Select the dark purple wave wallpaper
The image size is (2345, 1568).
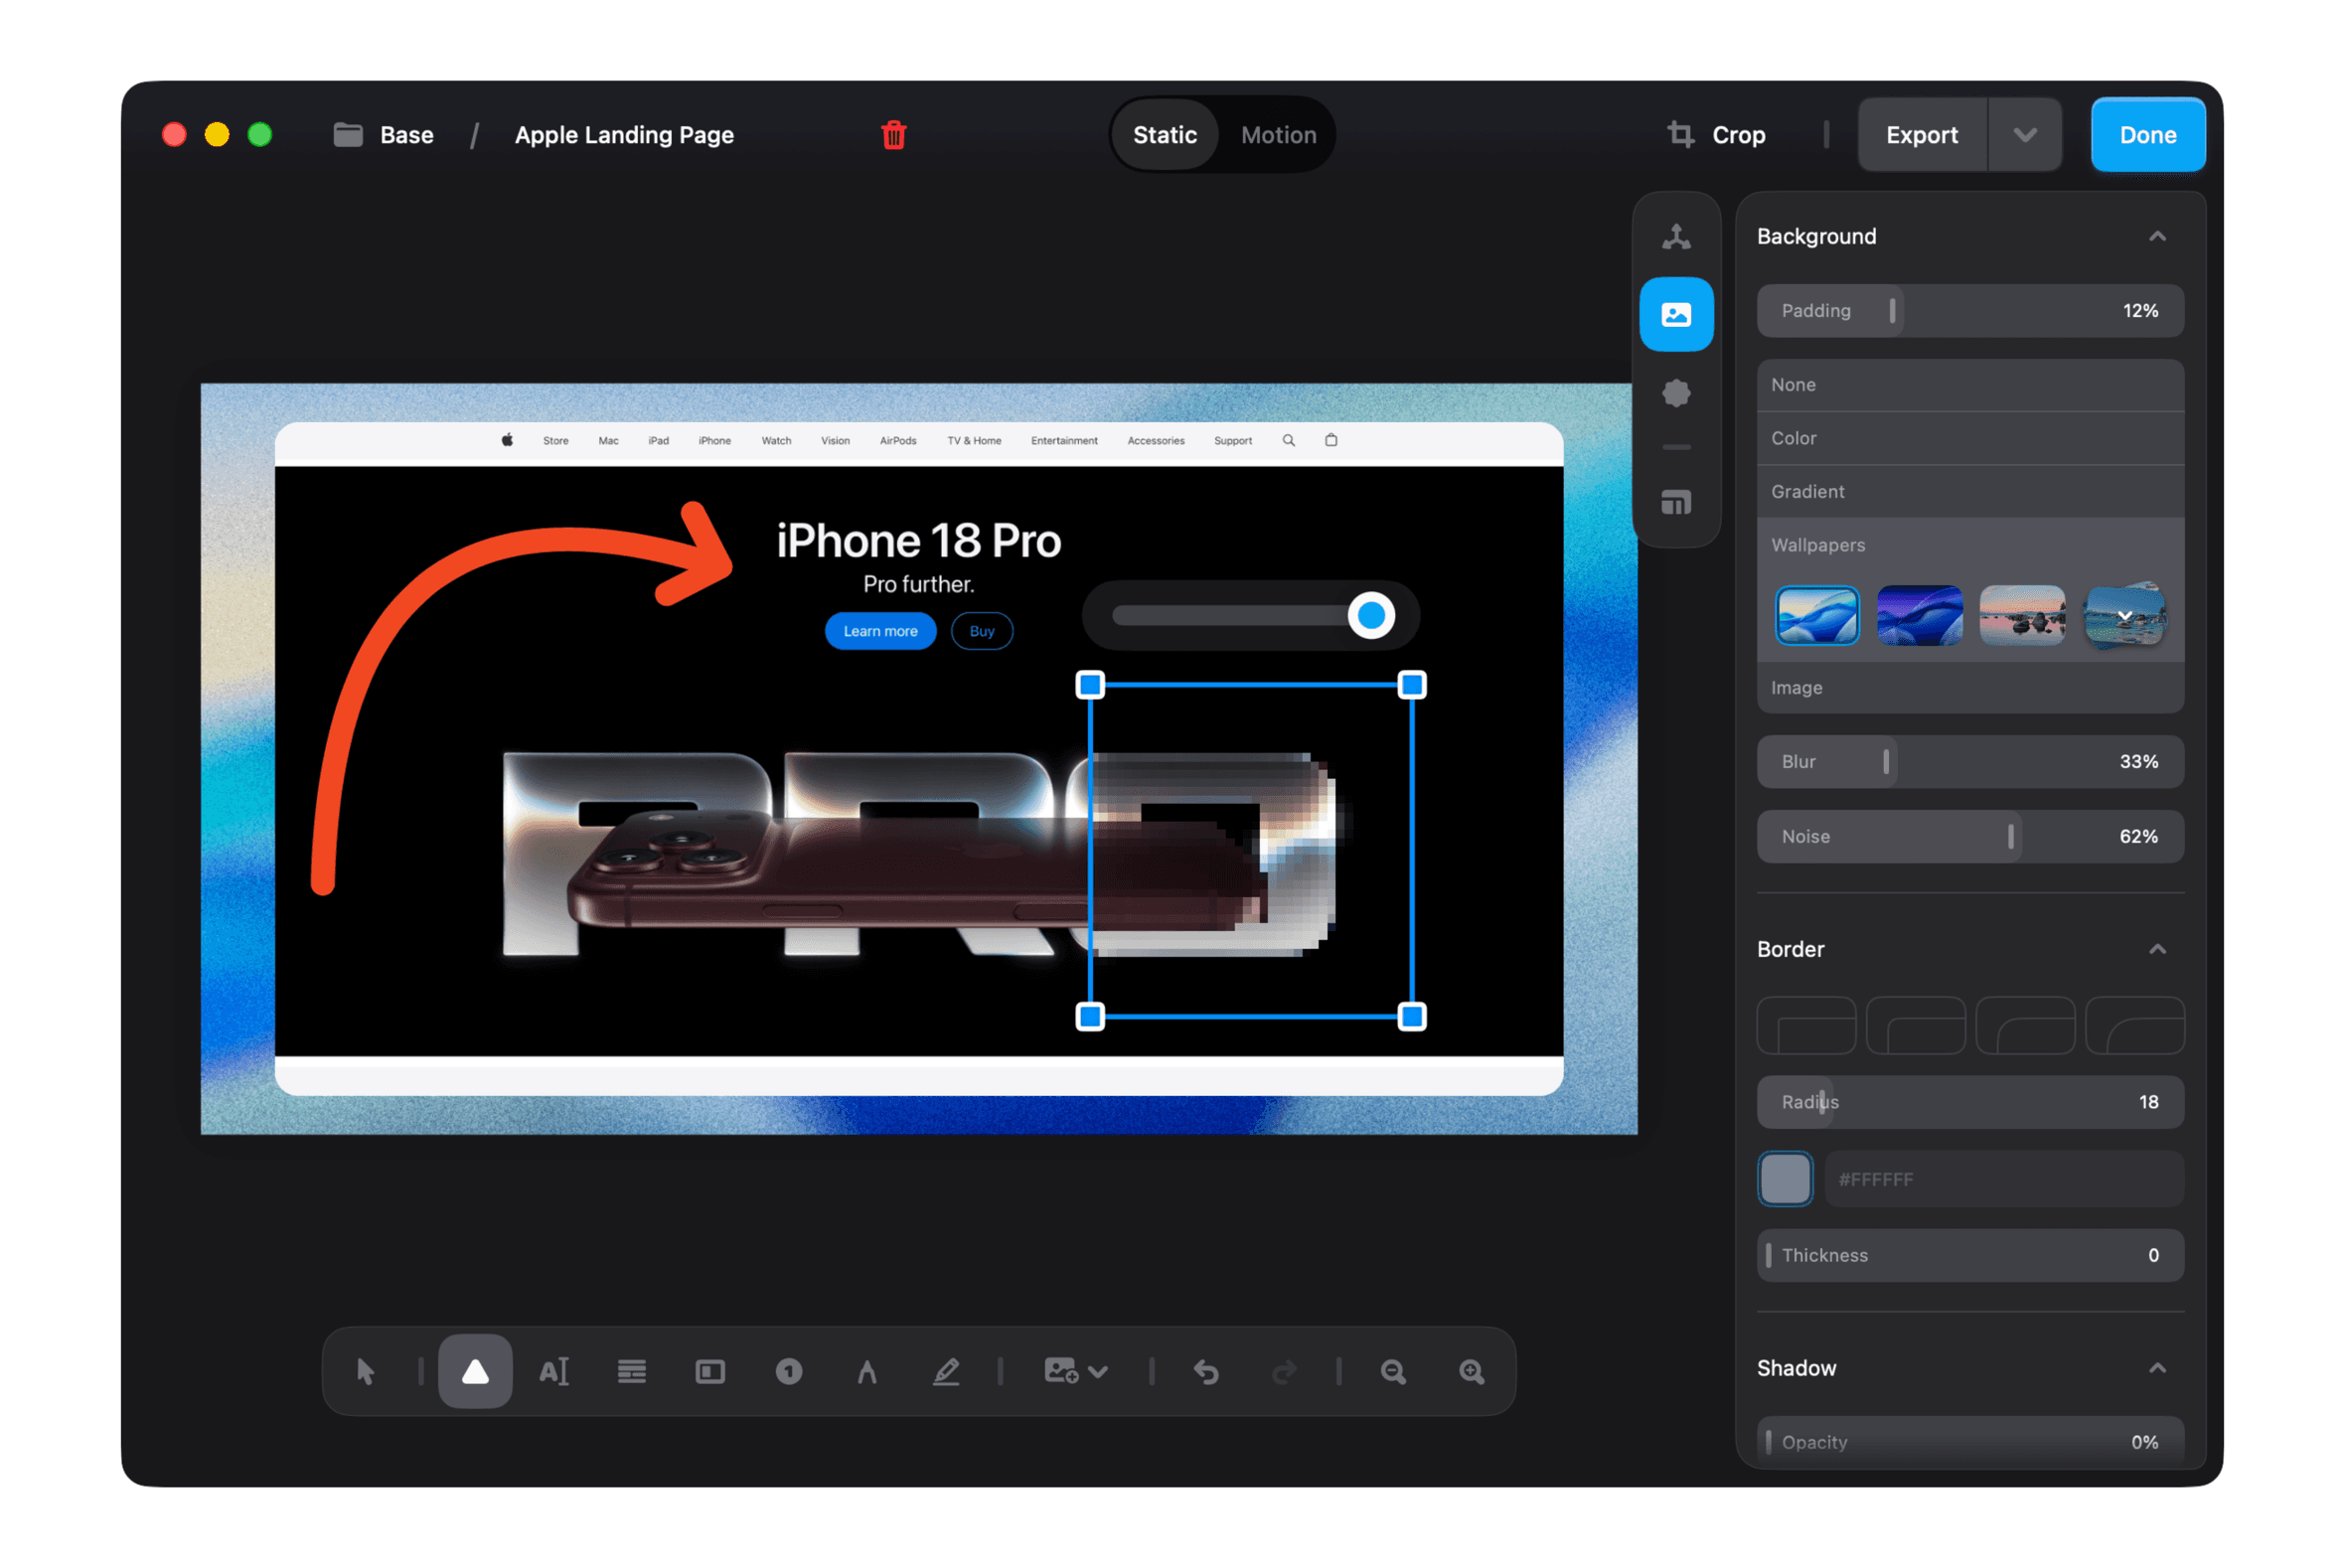1919,615
